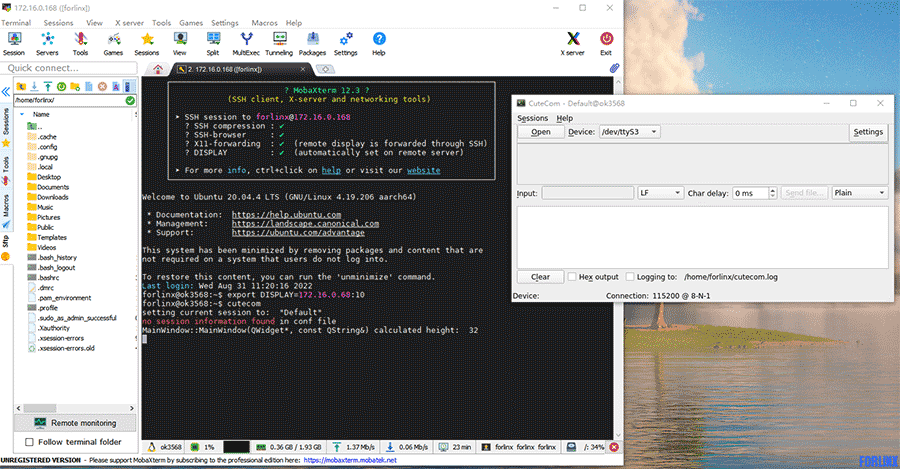
Task: Follow the landscape.canonical.com link
Action: coord(305,224)
